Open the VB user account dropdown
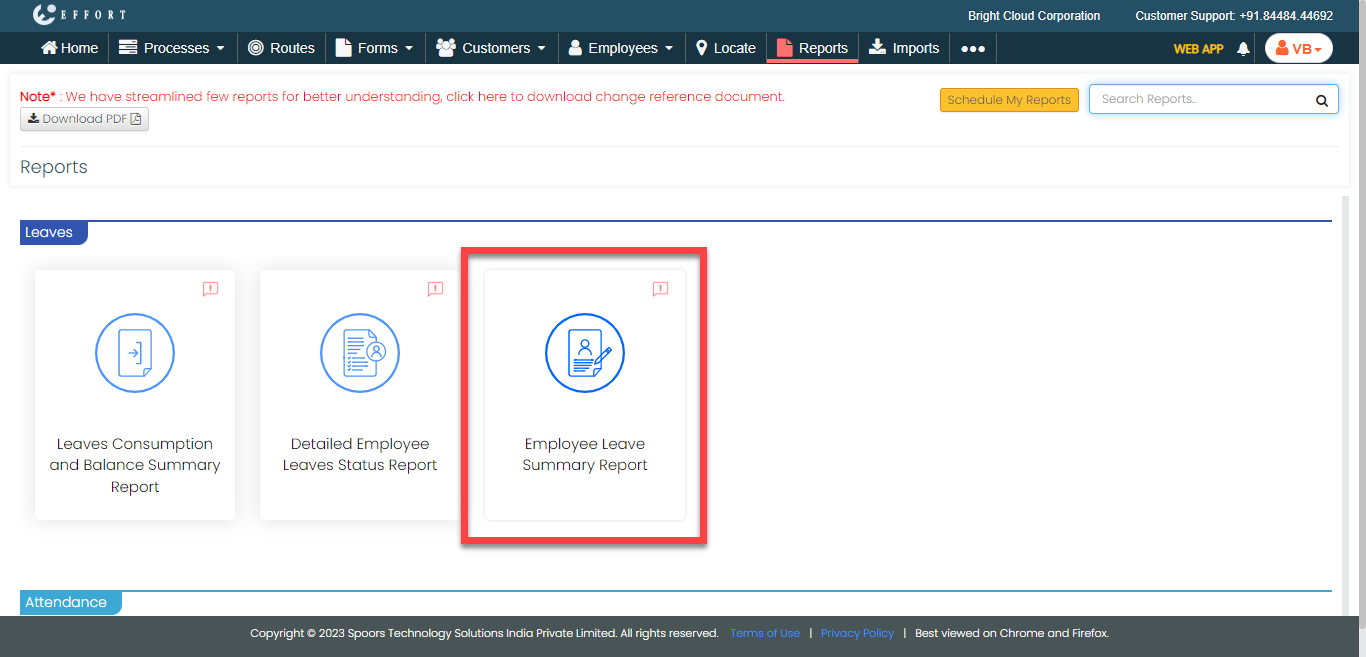This screenshot has width=1366, height=657. click(x=1298, y=48)
